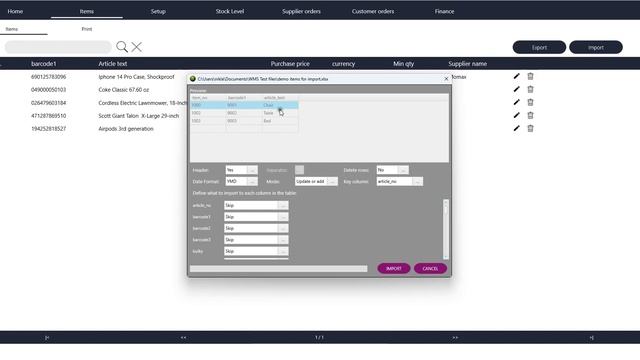Click barcode 194252818527

(49, 129)
